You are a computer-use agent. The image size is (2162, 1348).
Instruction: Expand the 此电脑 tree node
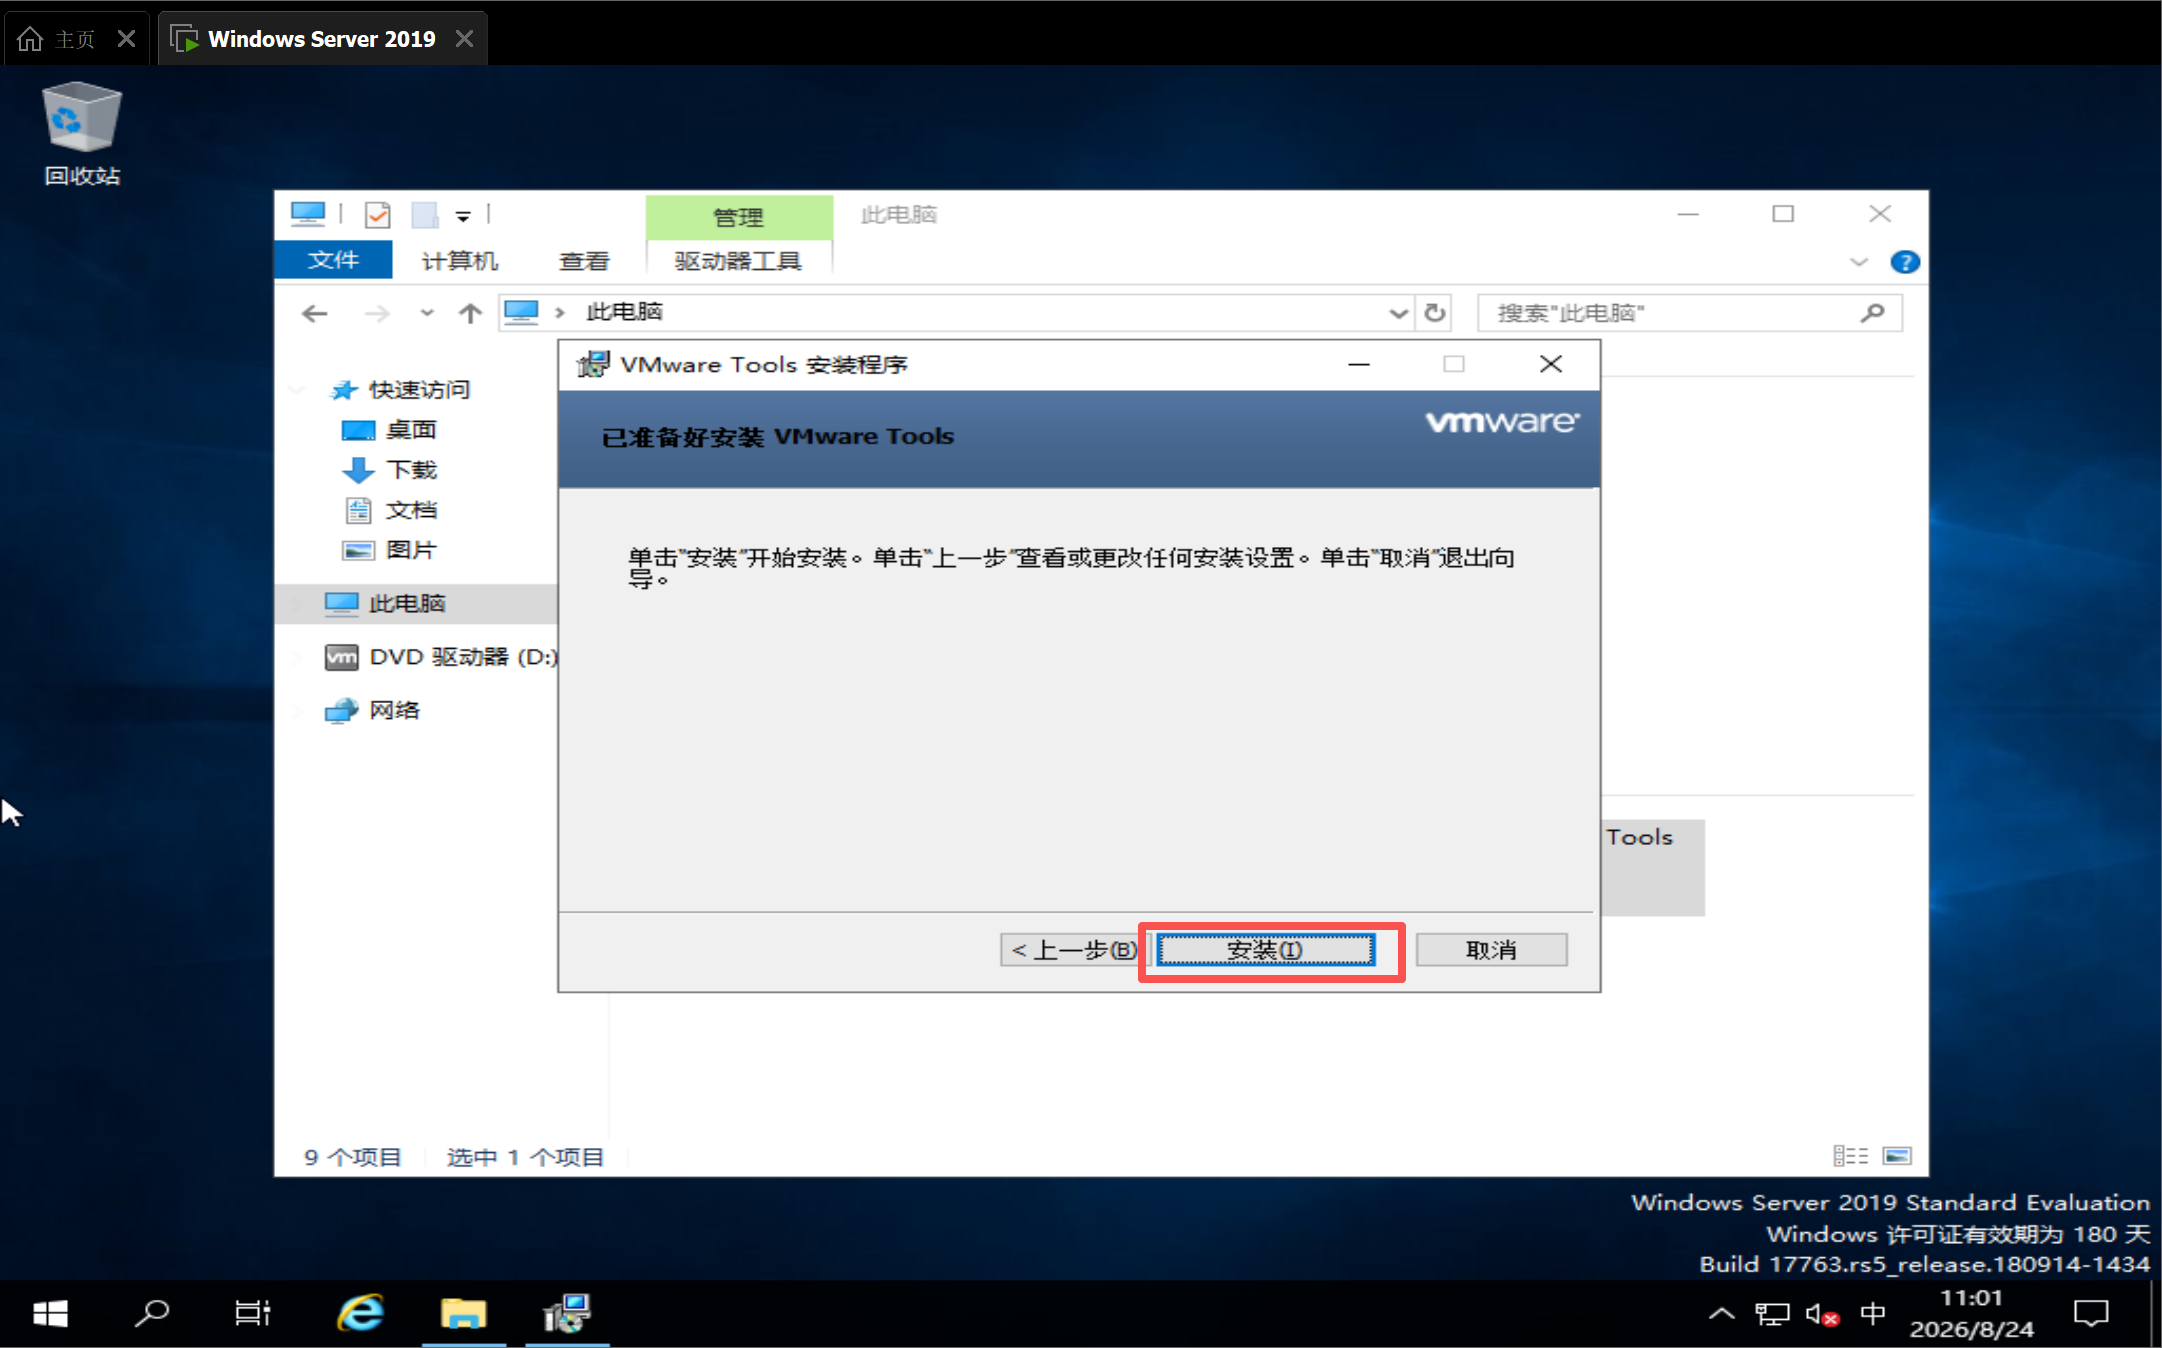pos(297,604)
